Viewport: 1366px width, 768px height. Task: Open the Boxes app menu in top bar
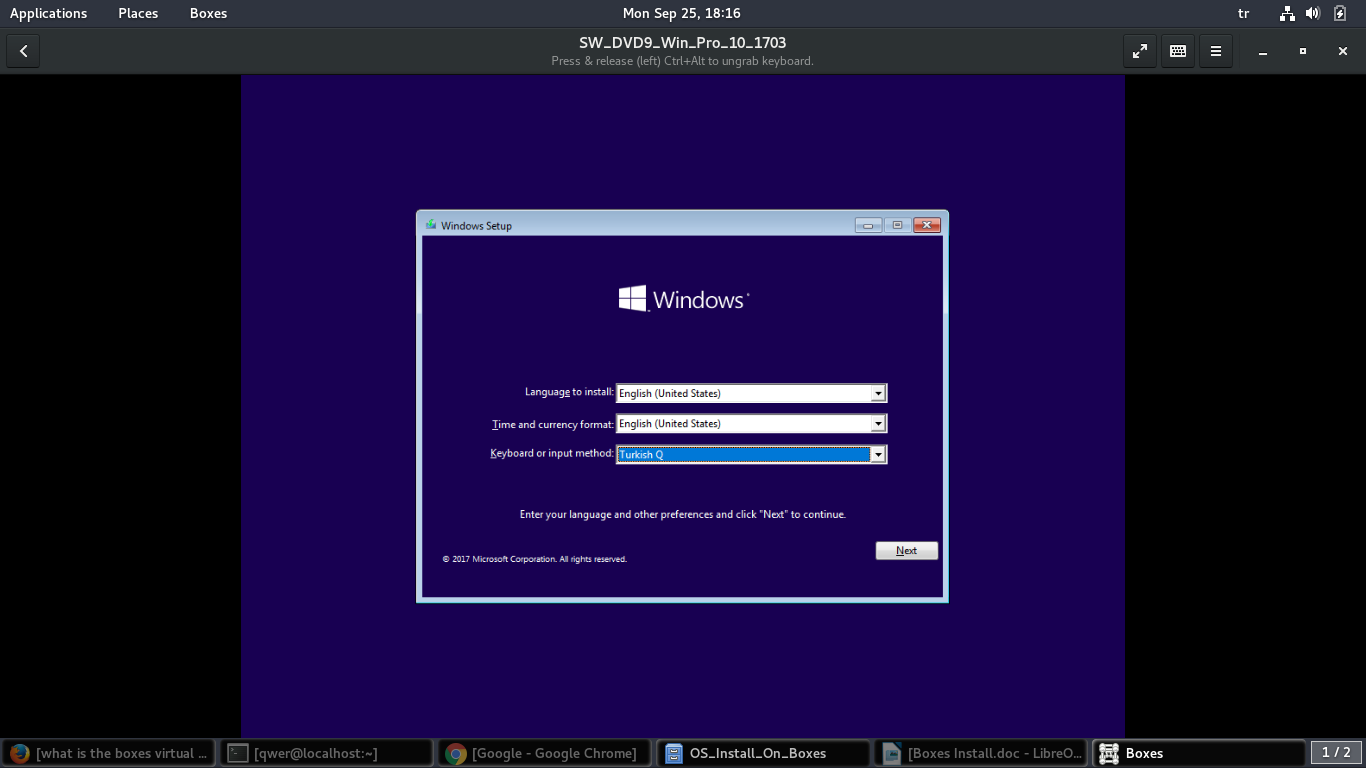click(208, 13)
